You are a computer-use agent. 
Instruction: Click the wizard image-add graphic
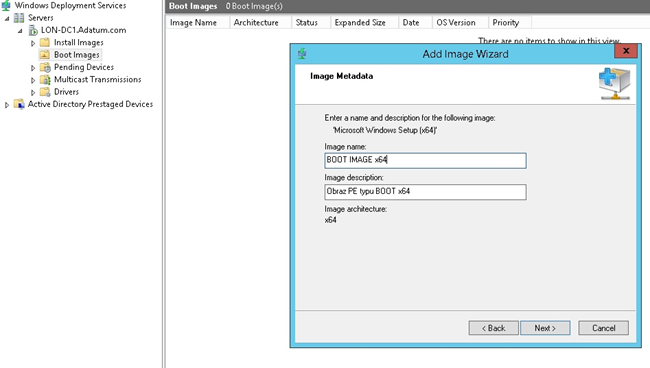(614, 84)
